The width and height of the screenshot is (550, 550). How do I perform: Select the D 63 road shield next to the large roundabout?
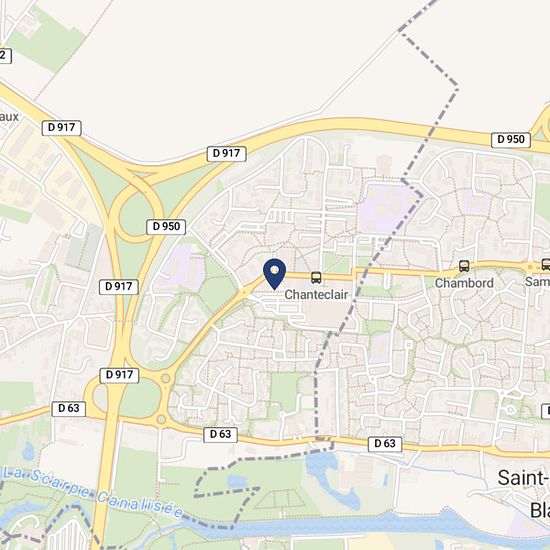pyautogui.click(x=69, y=408)
